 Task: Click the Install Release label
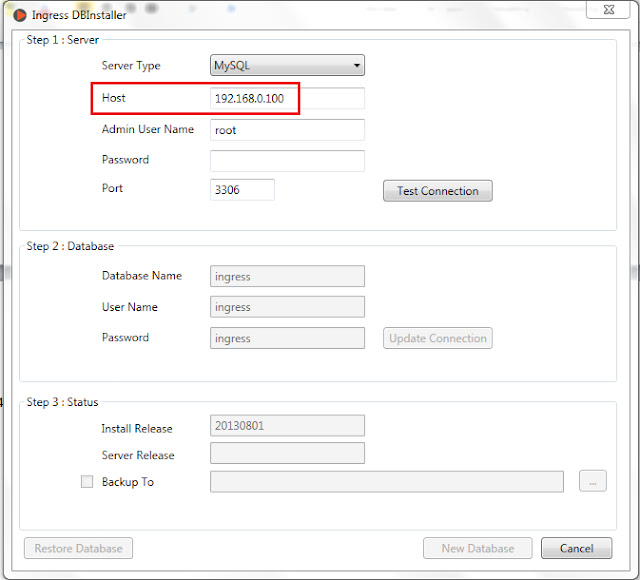[x=137, y=429]
